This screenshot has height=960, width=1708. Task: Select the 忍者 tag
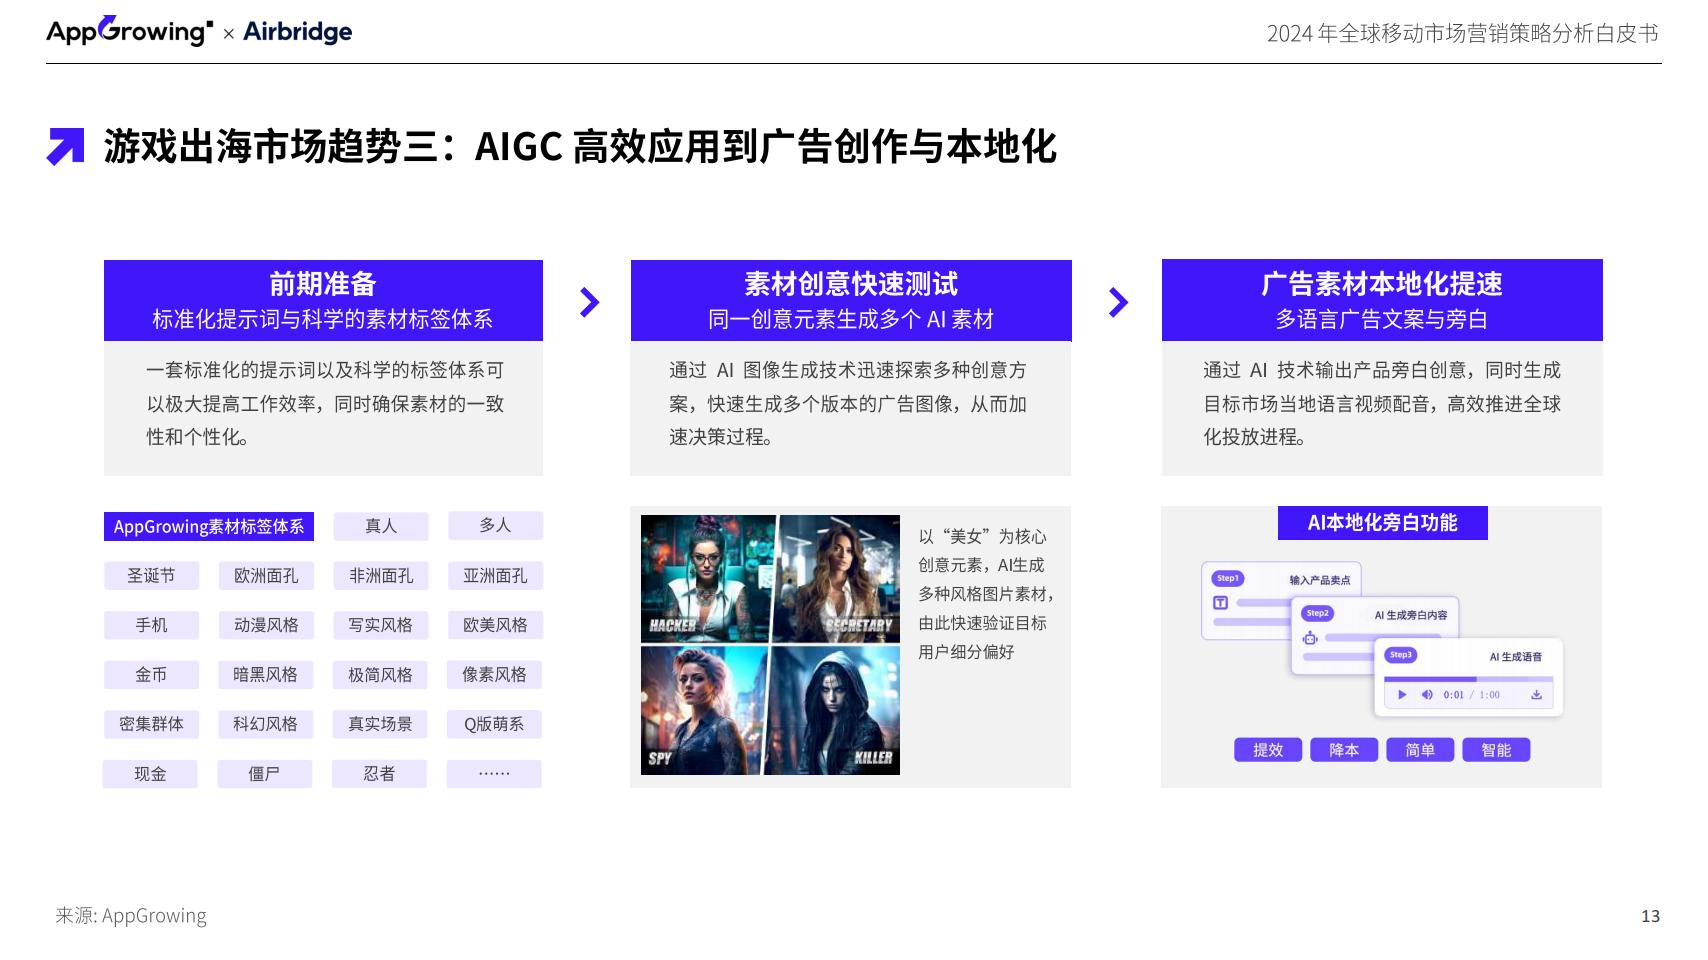pyautogui.click(x=379, y=774)
